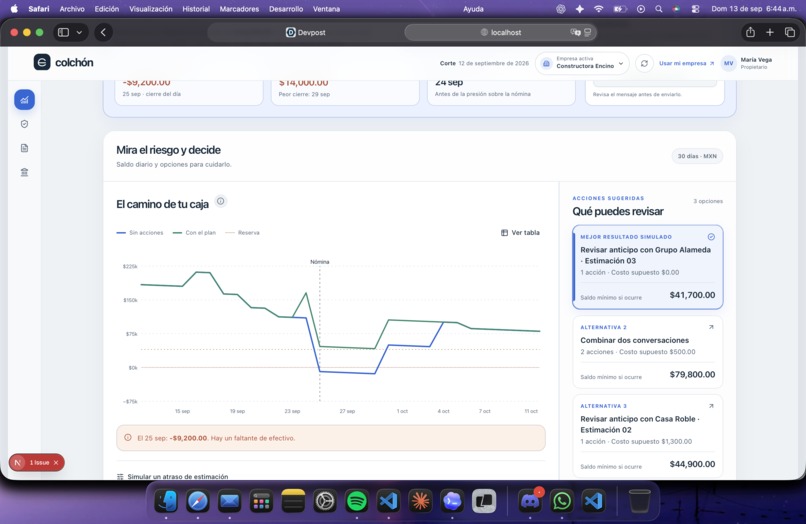Open Alternativa 2 arrow icon
The image size is (806, 524).
point(711,327)
